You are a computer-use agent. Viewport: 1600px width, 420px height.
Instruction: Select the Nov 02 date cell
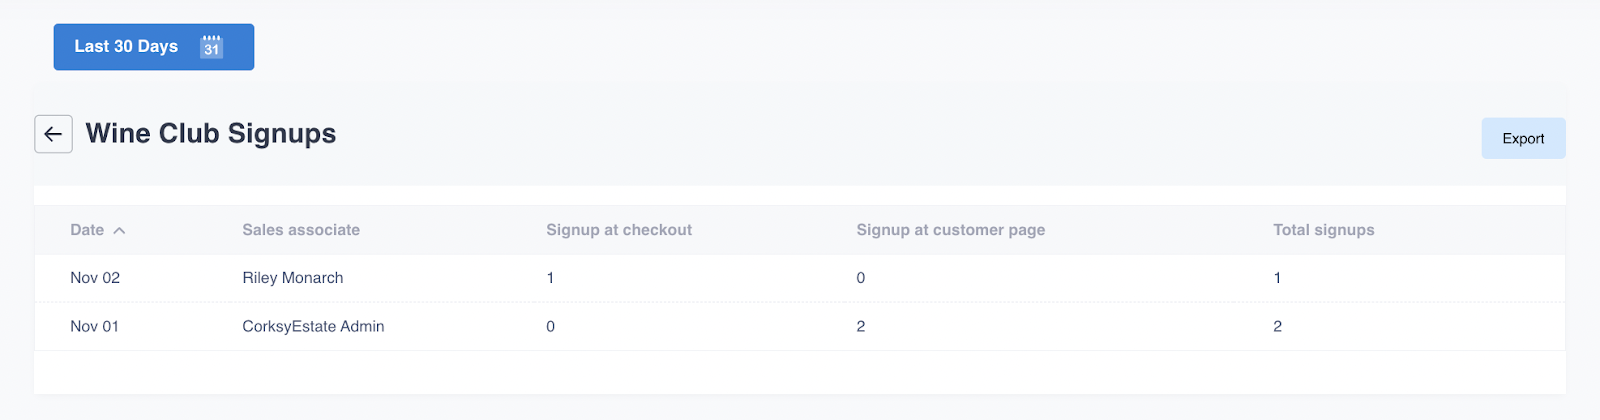coord(95,278)
